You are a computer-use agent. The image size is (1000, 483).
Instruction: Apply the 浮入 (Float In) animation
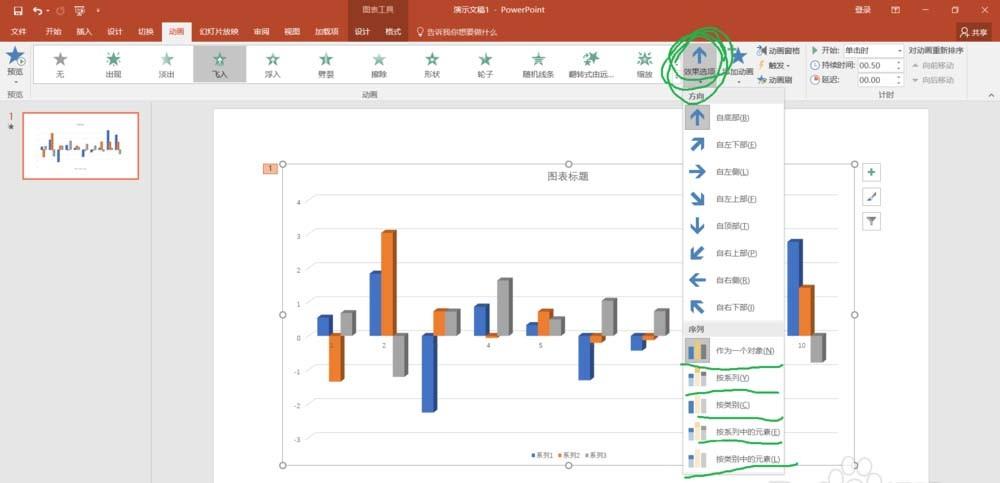pos(272,64)
